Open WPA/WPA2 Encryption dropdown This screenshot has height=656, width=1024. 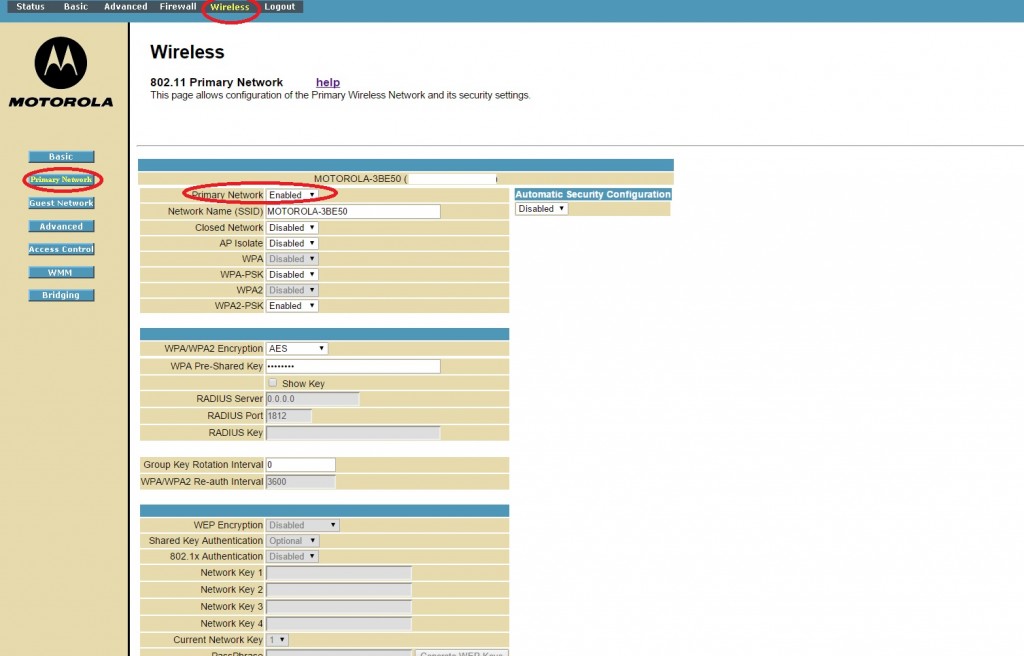pos(297,349)
